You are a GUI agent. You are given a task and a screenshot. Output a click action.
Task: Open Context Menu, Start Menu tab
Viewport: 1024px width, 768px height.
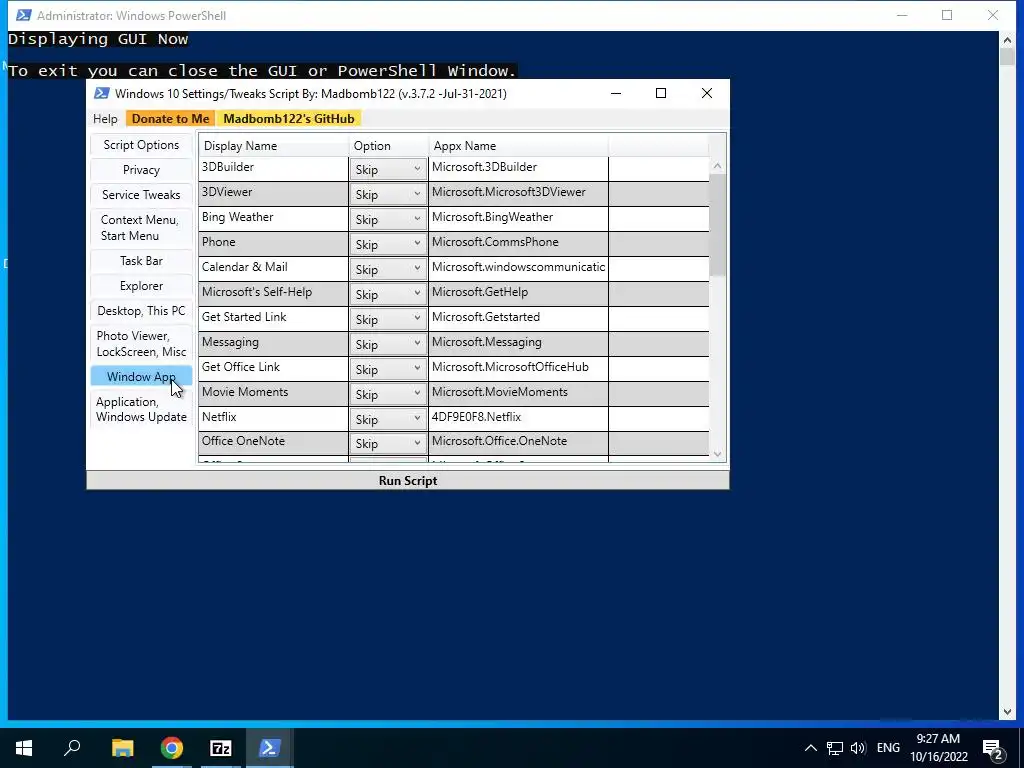pos(141,228)
